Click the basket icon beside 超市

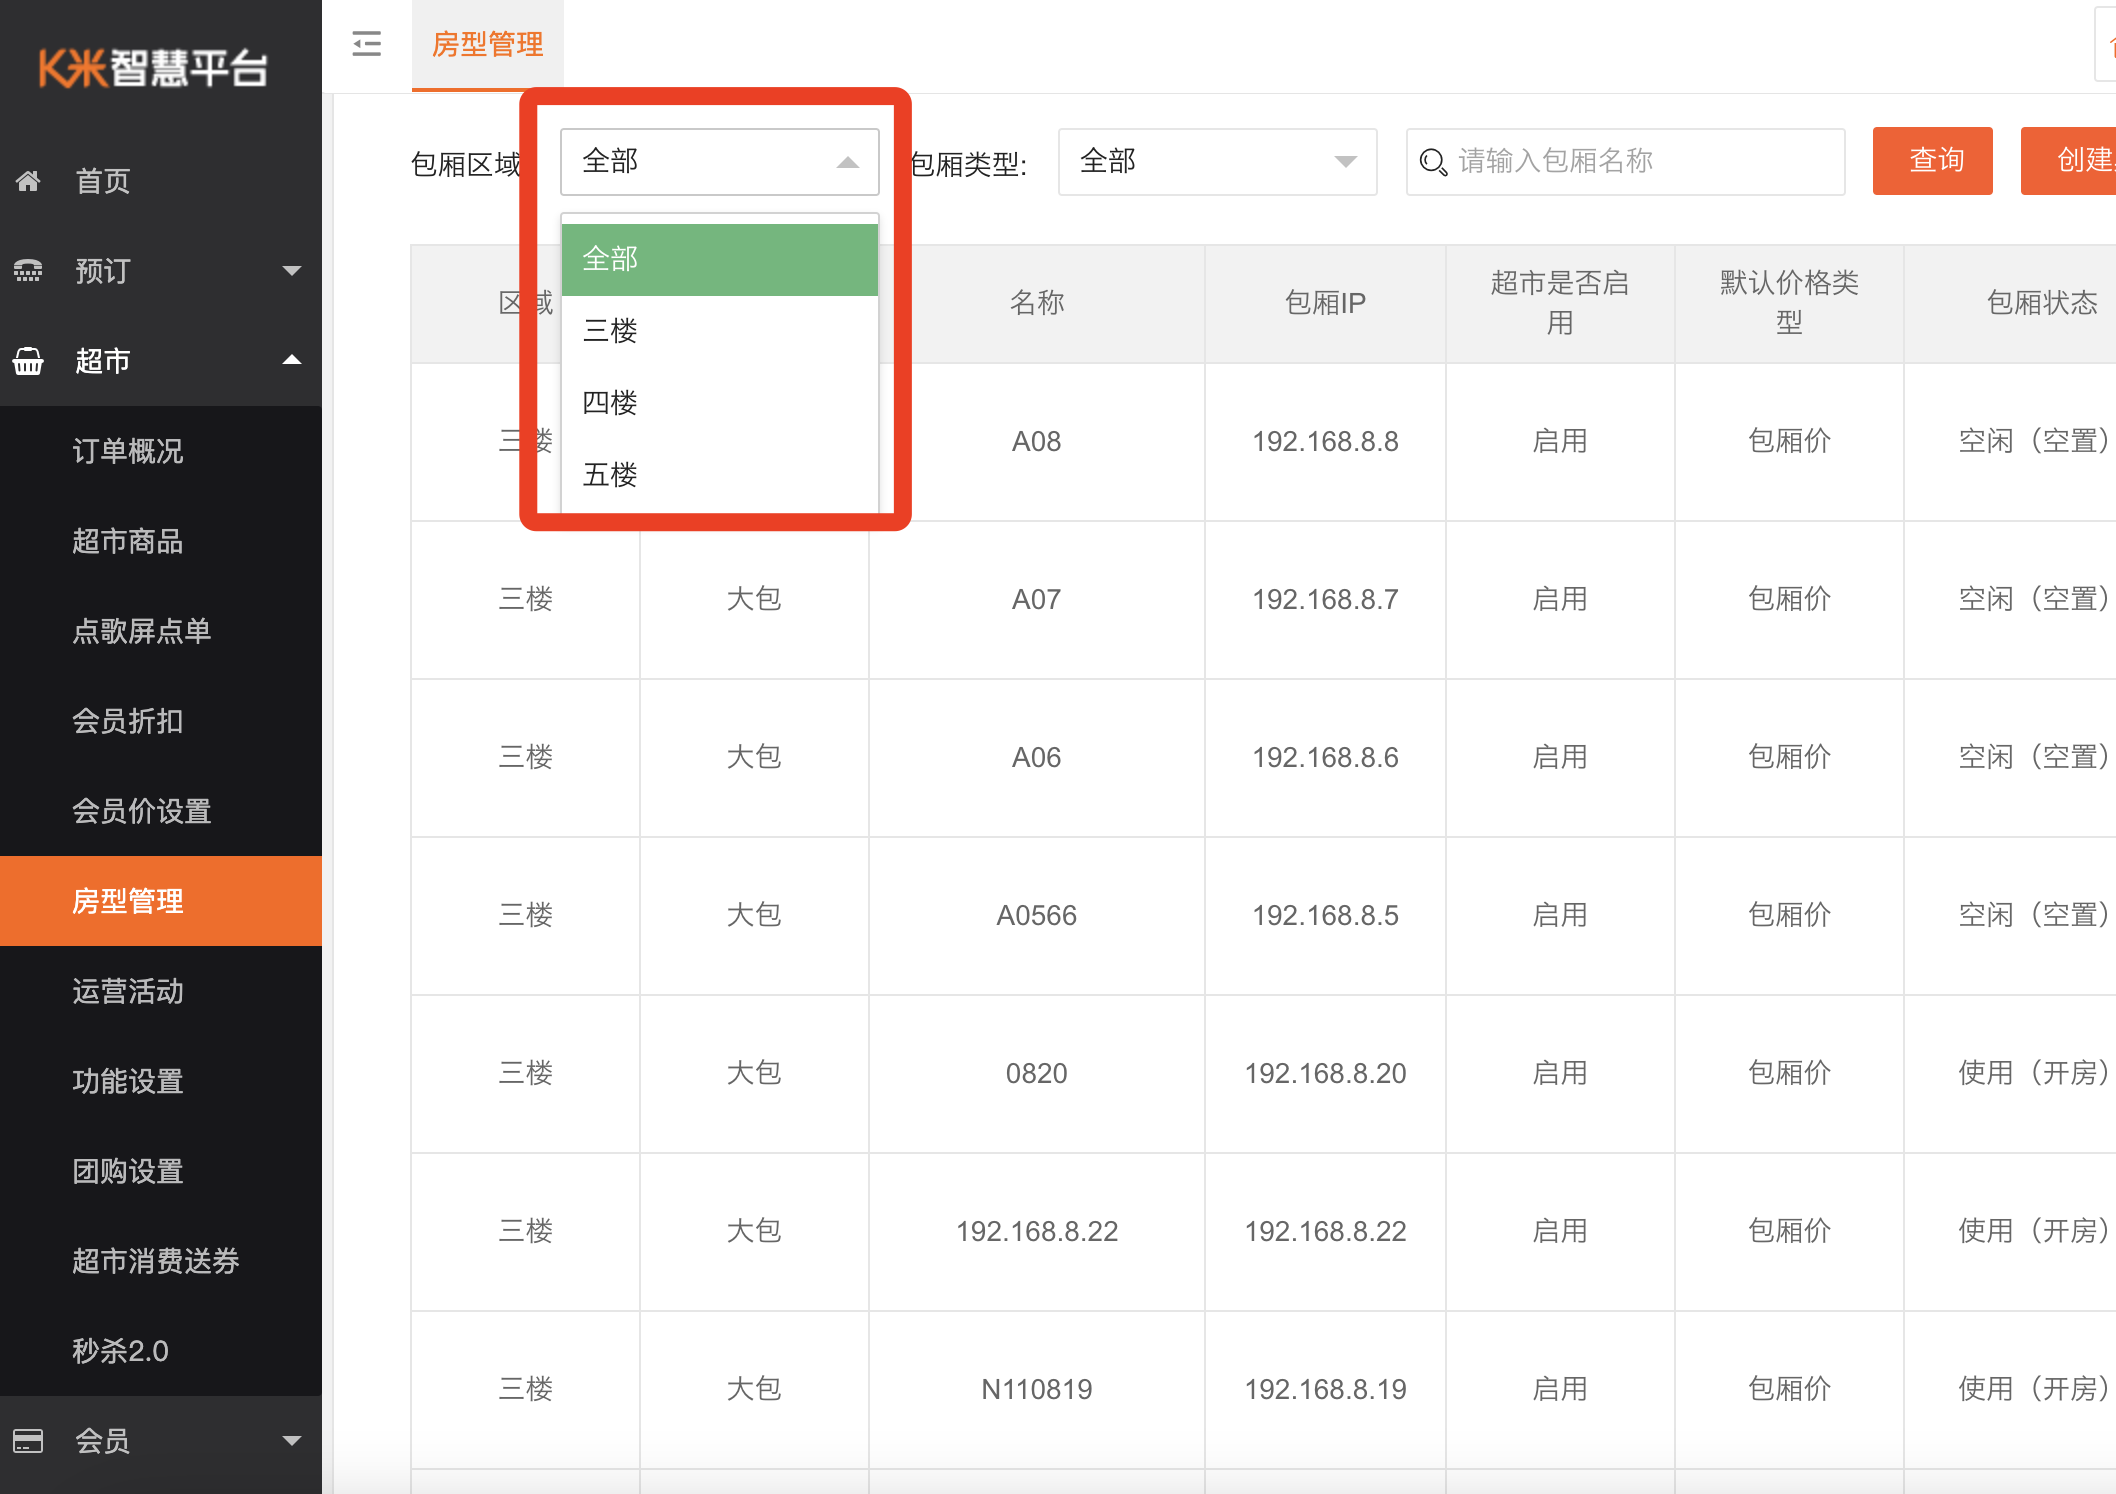(x=28, y=361)
